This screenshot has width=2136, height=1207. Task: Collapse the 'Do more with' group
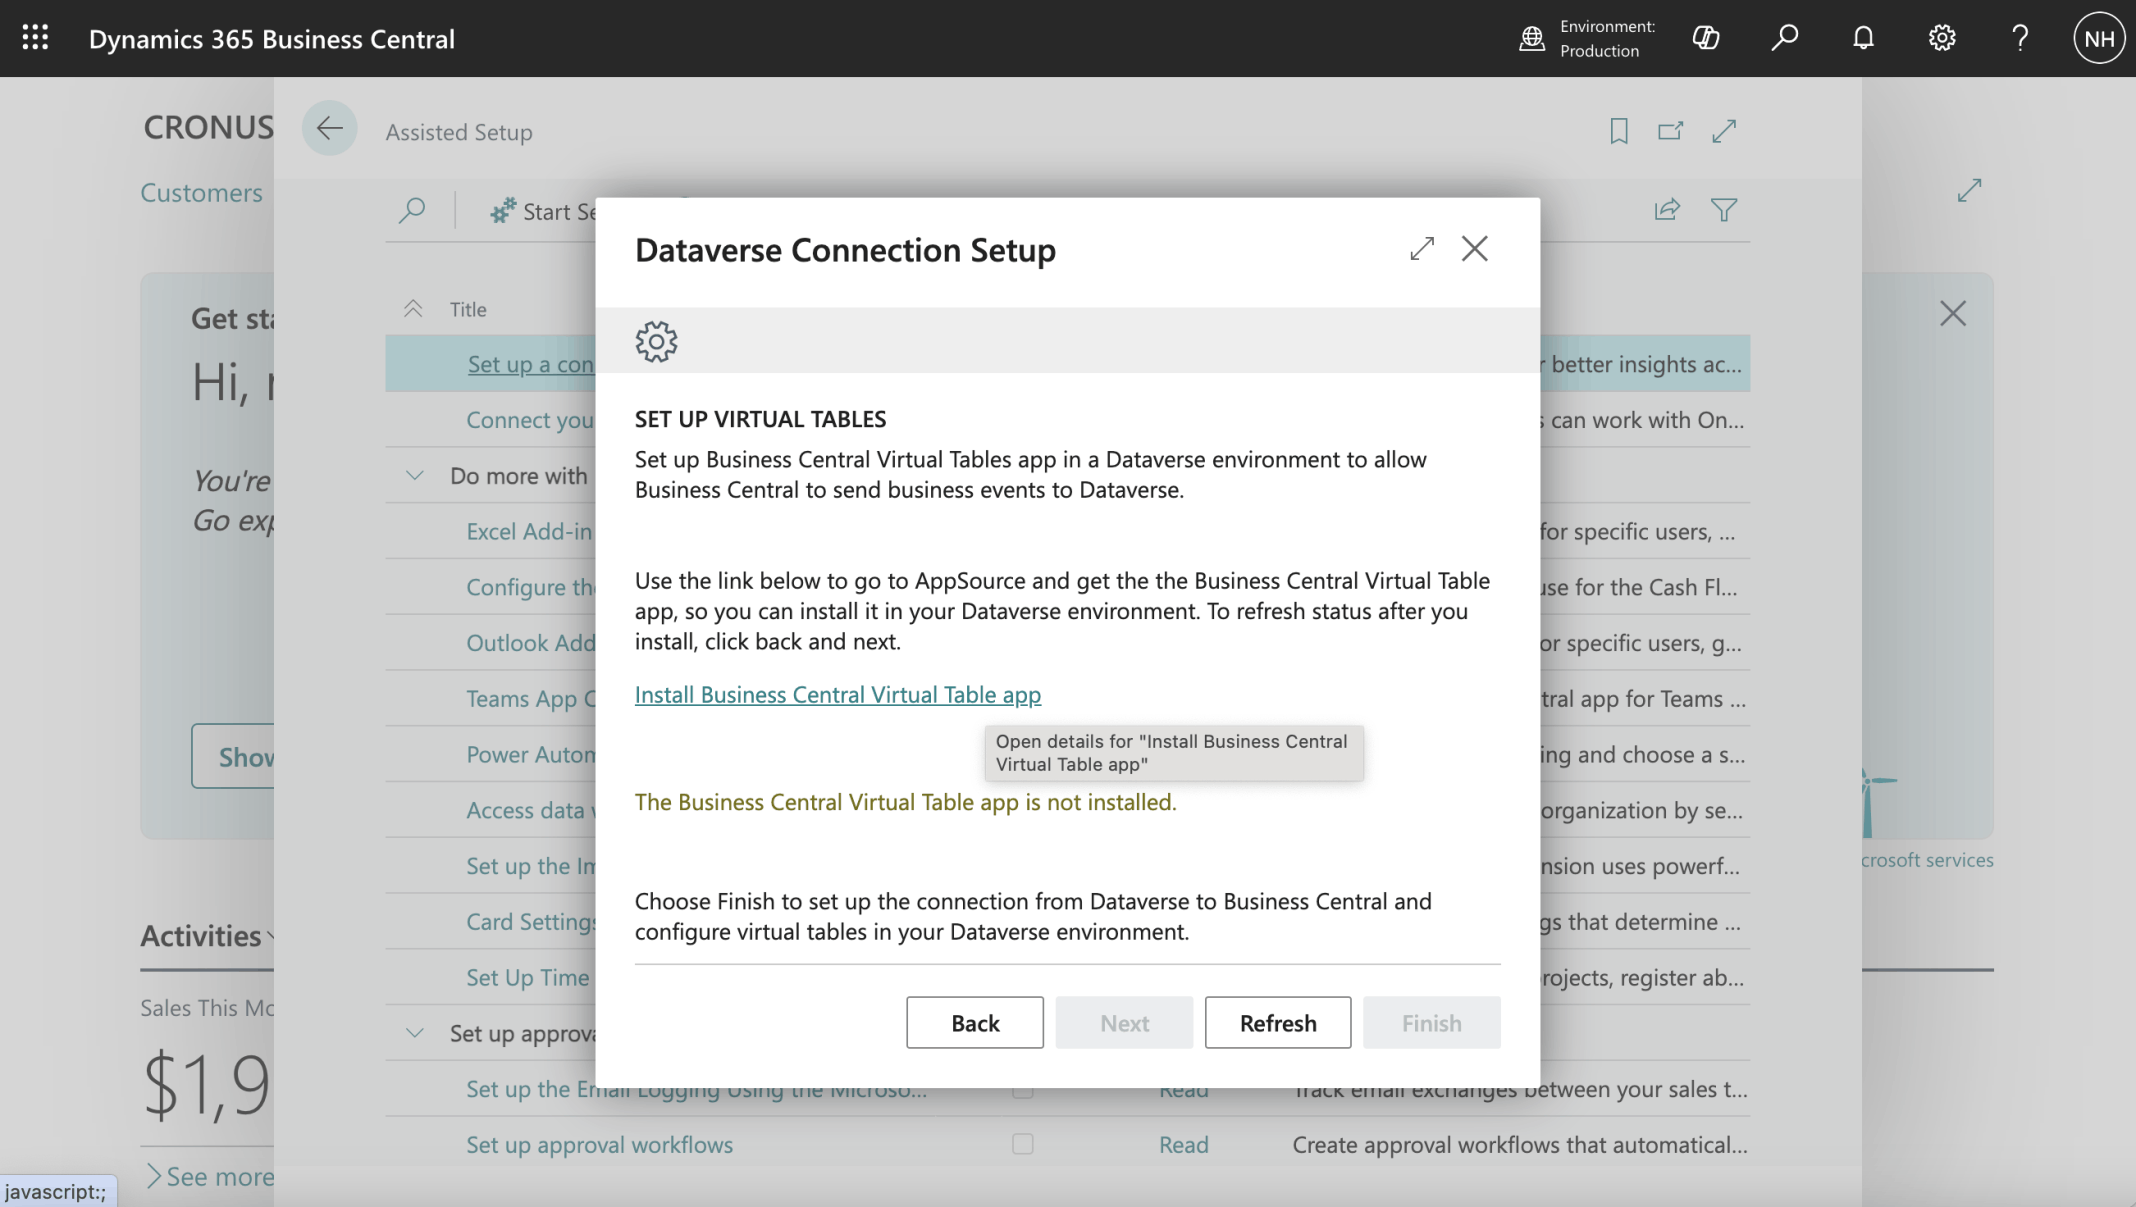pyautogui.click(x=414, y=476)
